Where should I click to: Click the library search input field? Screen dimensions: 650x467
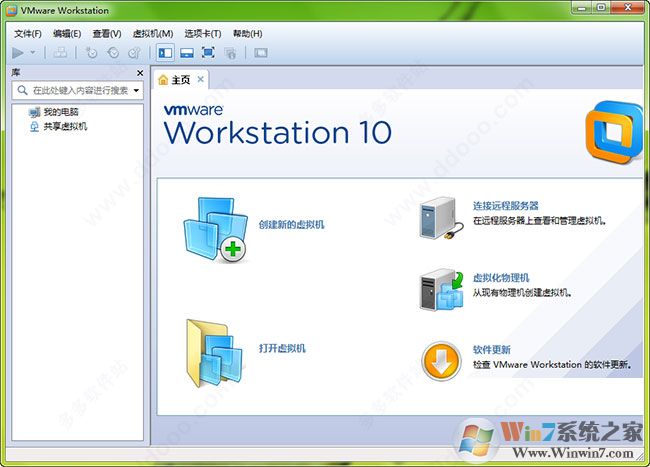[78, 90]
